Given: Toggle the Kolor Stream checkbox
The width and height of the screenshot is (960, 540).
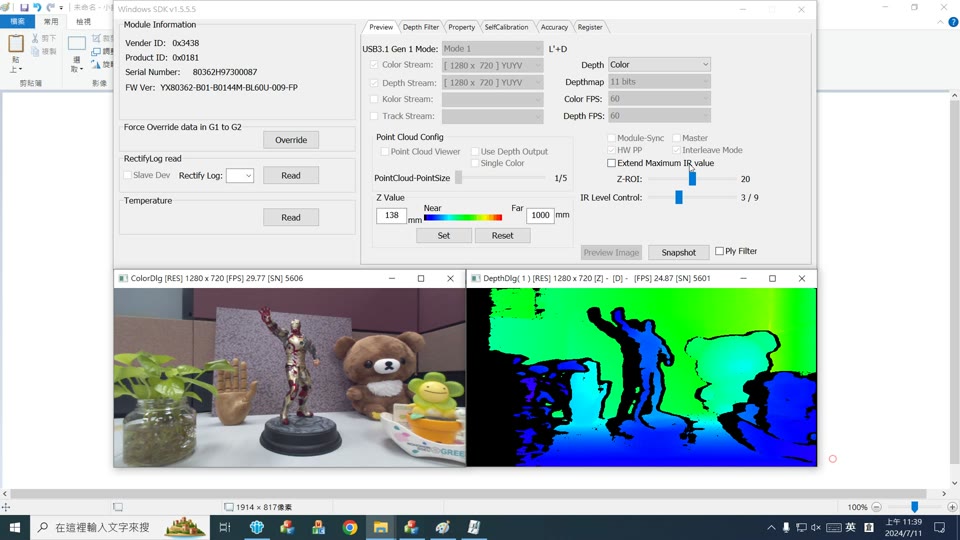Looking at the screenshot, I should (374, 99).
